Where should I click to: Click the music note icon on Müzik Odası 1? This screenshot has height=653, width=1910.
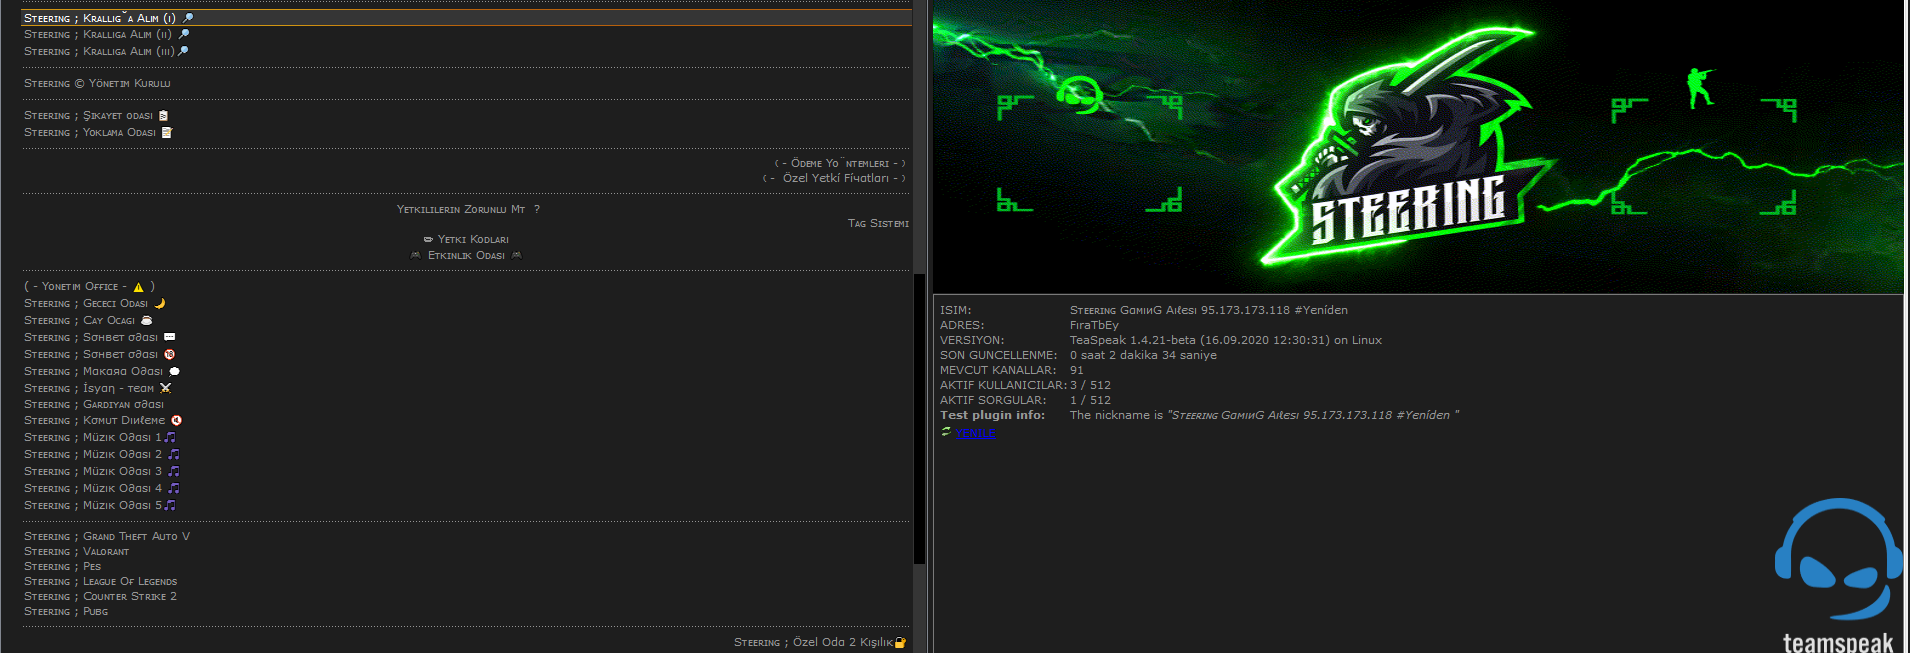pos(170,437)
